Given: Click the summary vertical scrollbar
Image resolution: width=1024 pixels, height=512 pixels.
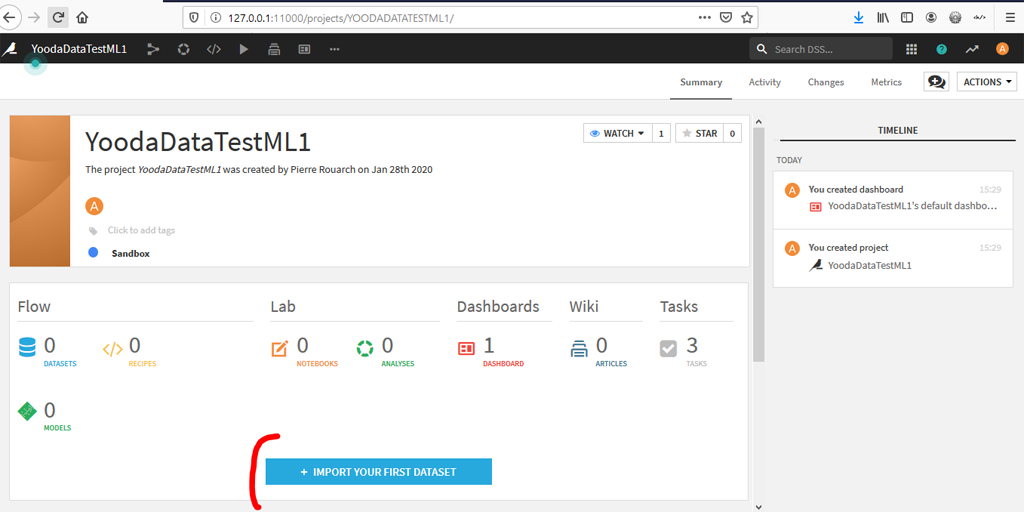Looking at the screenshot, I should click(x=758, y=244).
